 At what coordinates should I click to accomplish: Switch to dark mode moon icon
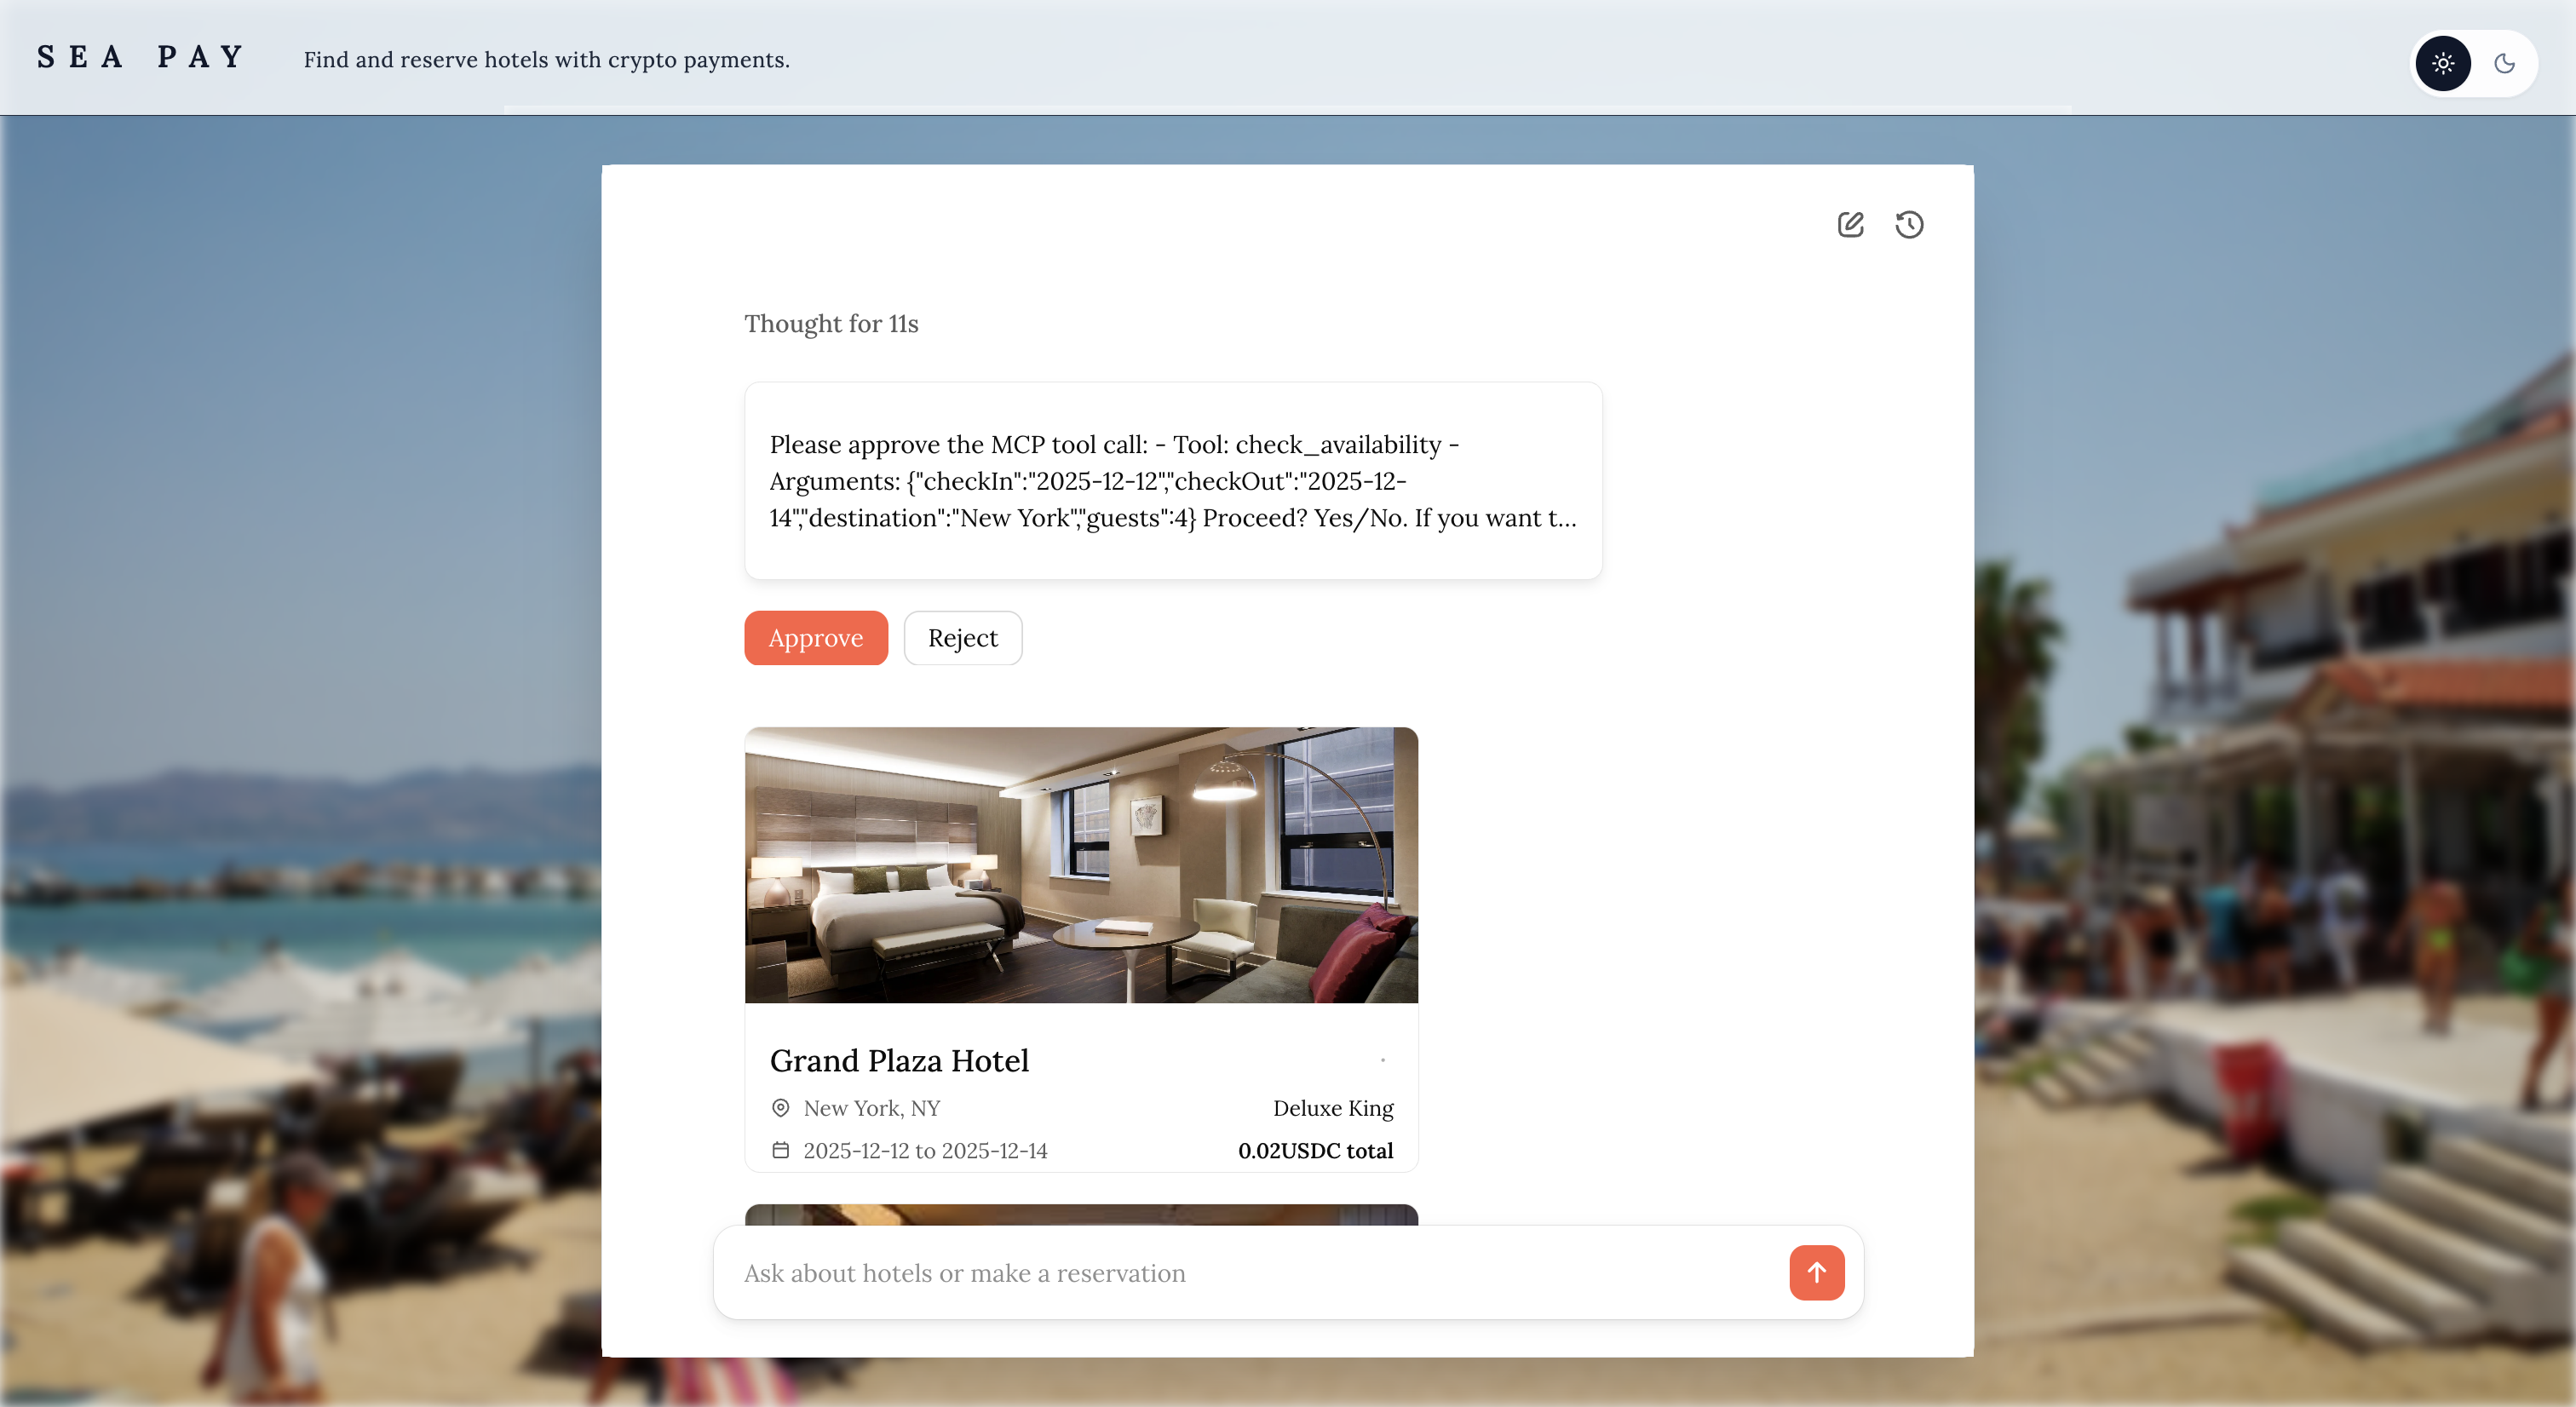pyautogui.click(x=2504, y=64)
